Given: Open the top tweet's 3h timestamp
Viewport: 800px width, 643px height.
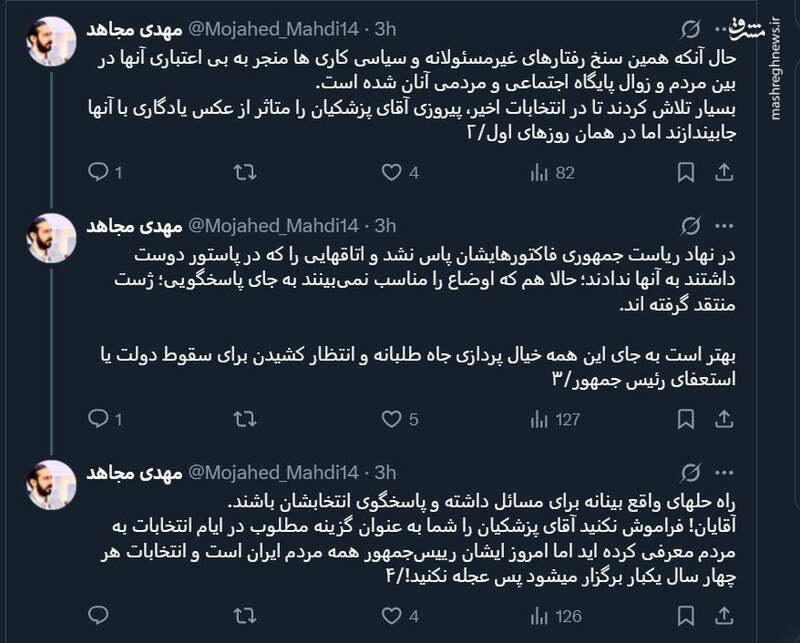Looking at the screenshot, I should (x=386, y=25).
